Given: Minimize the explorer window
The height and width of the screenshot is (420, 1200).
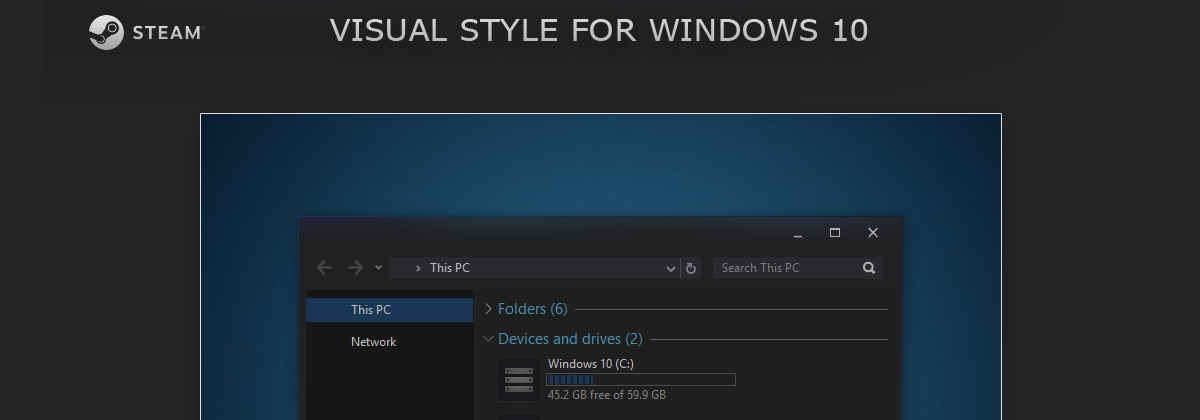Looking at the screenshot, I should pos(798,234).
